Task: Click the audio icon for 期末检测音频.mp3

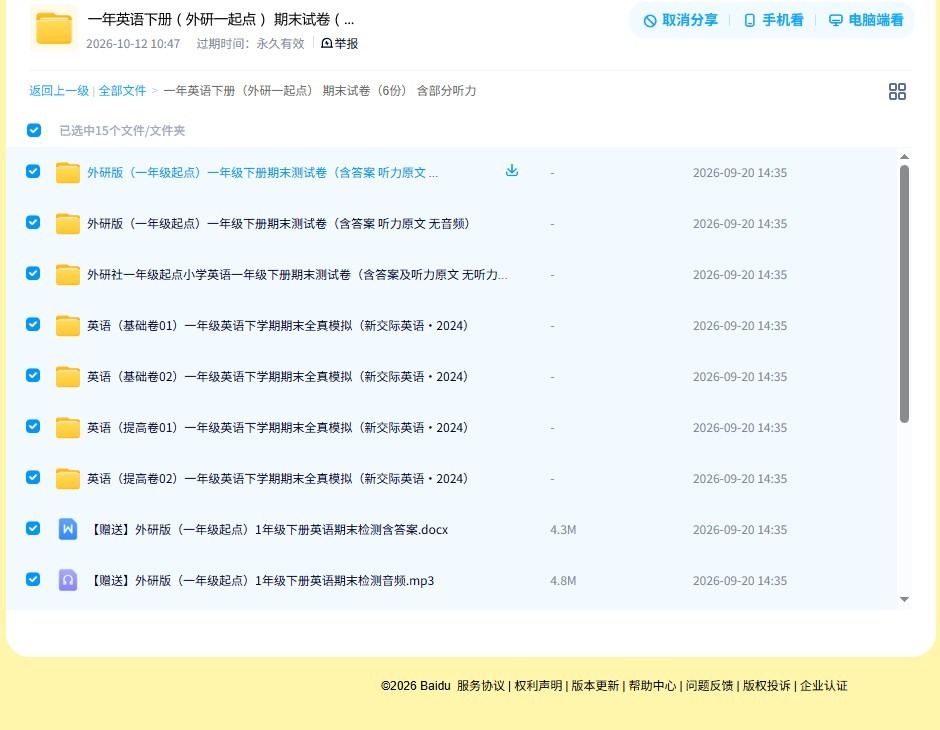Action: (x=68, y=580)
